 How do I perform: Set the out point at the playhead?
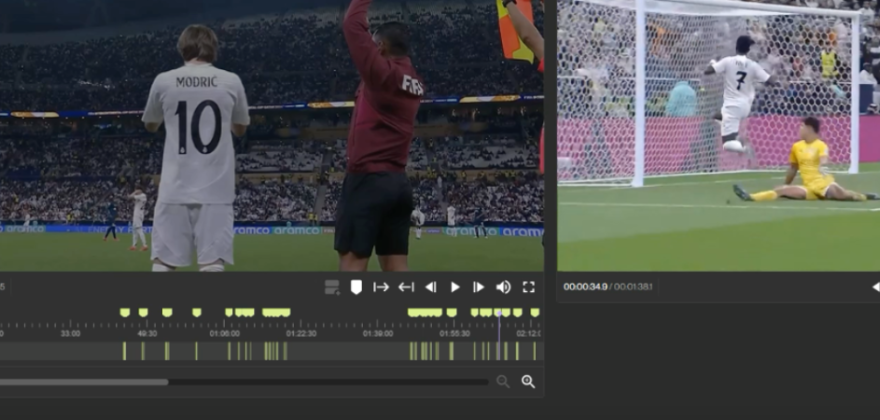[x=406, y=287]
